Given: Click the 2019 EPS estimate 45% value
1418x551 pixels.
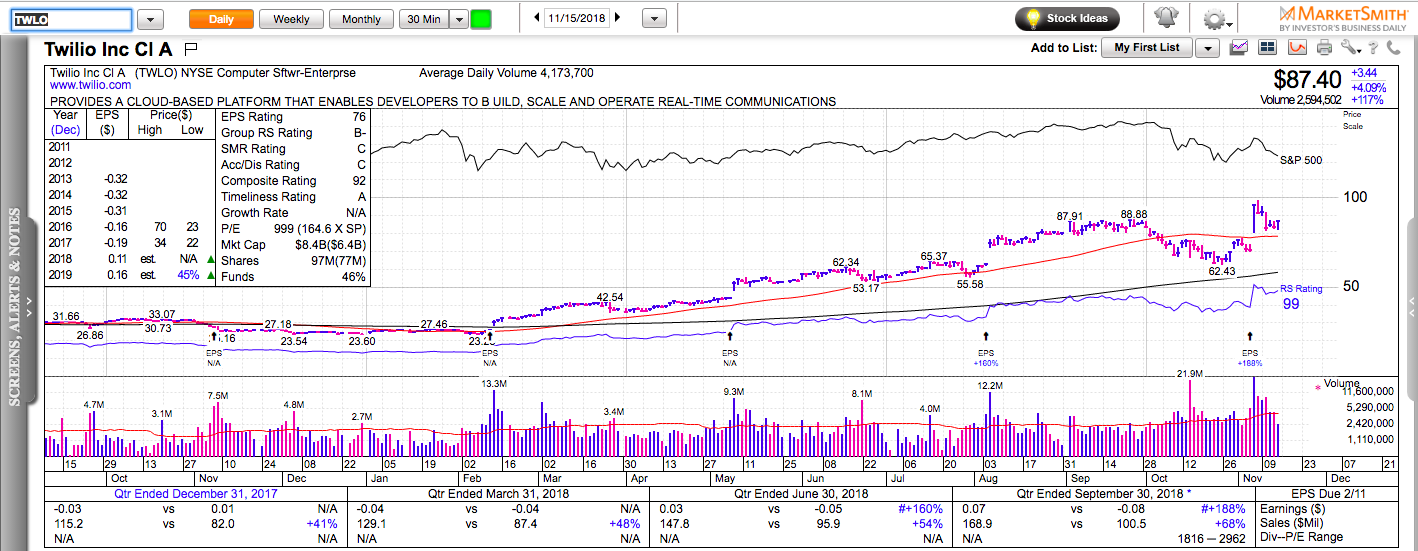Looking at the screenshot, I should [188, 276].
